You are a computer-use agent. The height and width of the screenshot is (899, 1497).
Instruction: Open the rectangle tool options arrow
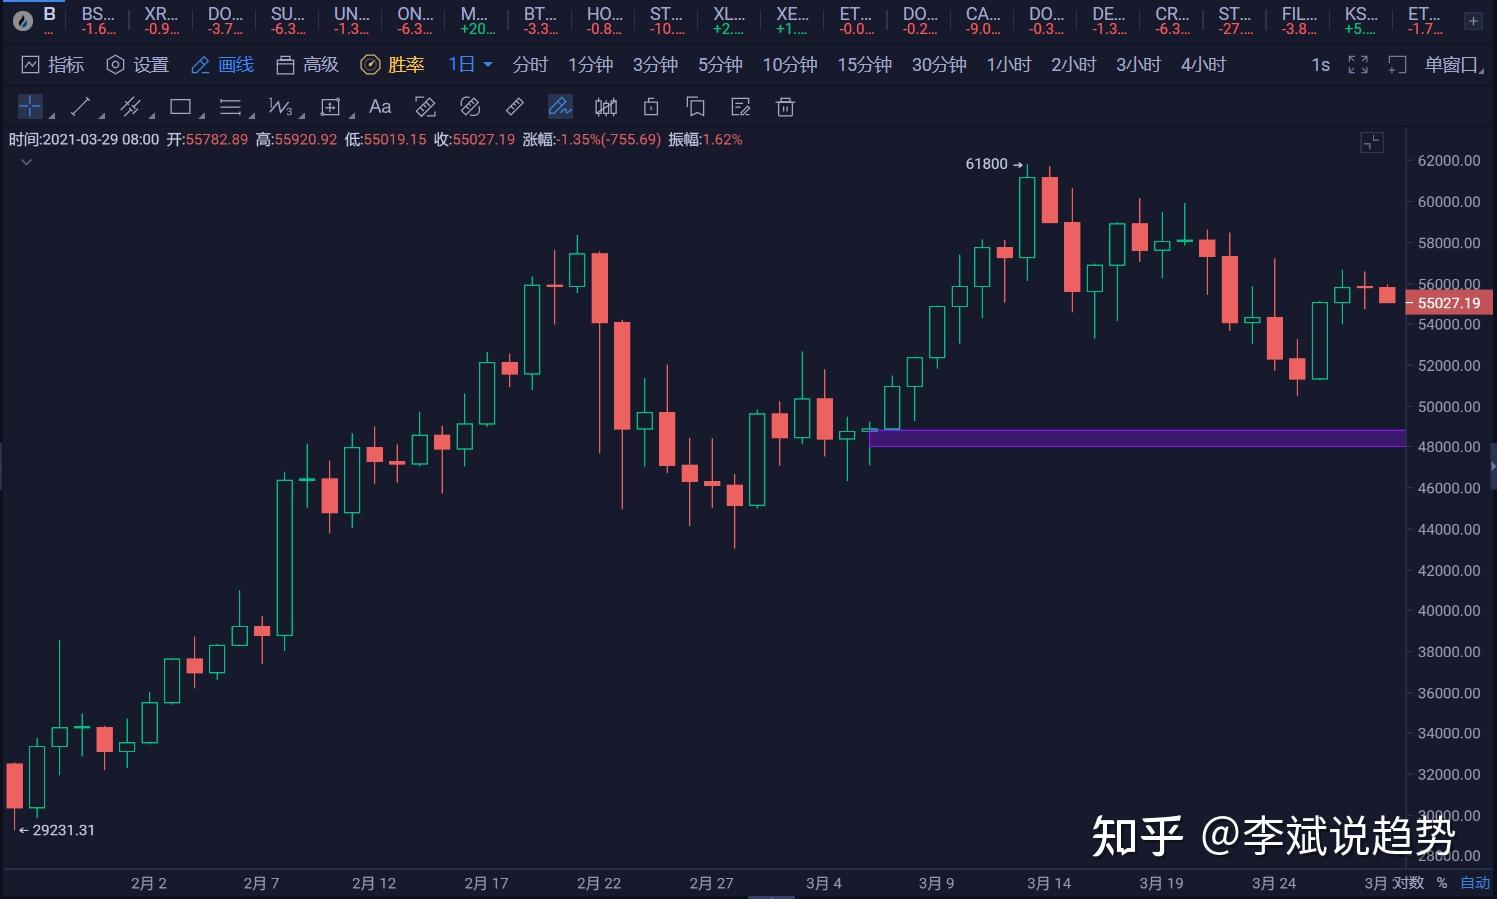coord(202,114)
